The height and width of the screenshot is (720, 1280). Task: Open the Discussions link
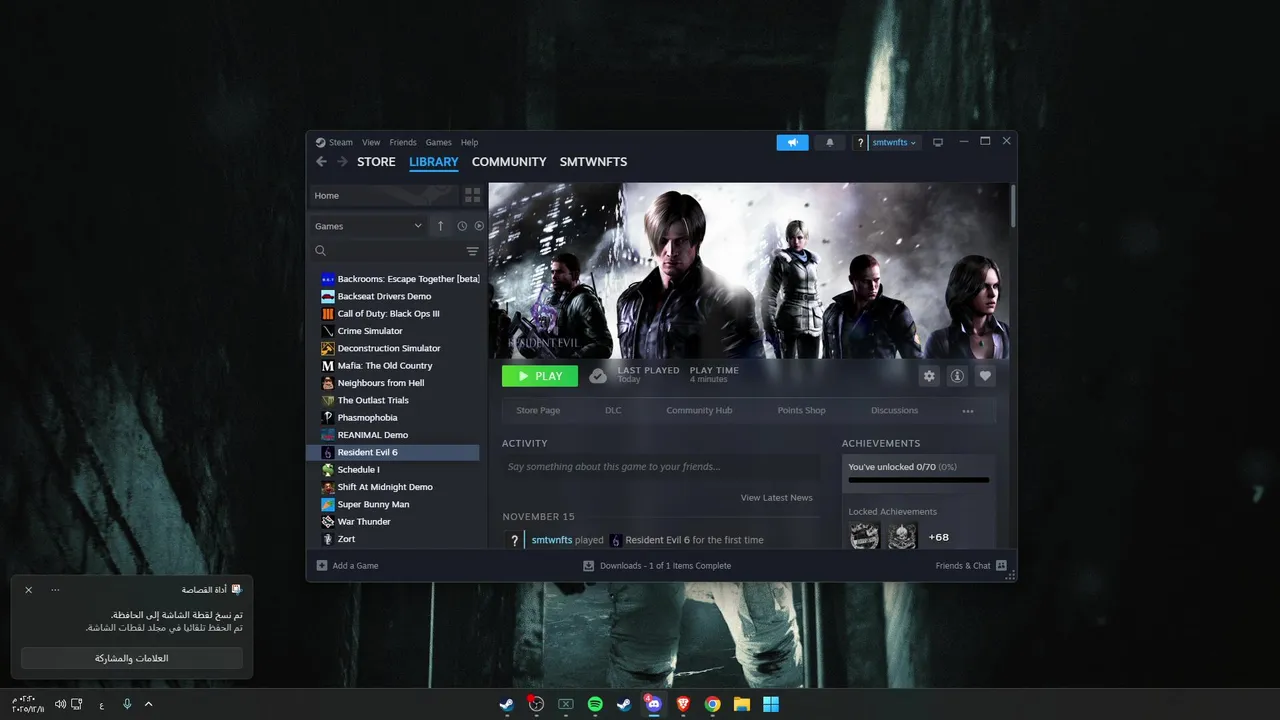(894, 411)
